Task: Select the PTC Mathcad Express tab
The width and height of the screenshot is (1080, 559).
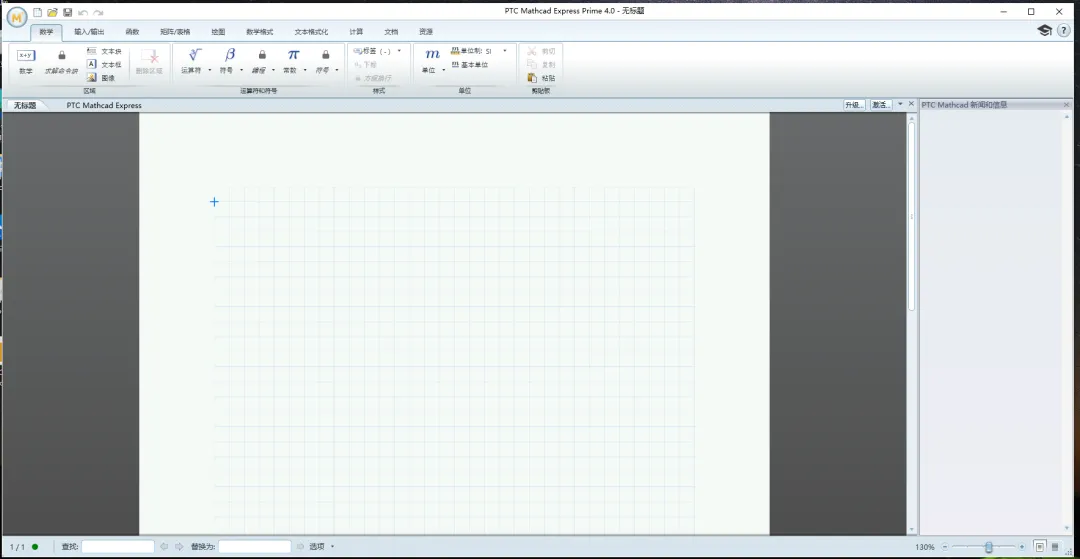Action: tap(104, 105)
